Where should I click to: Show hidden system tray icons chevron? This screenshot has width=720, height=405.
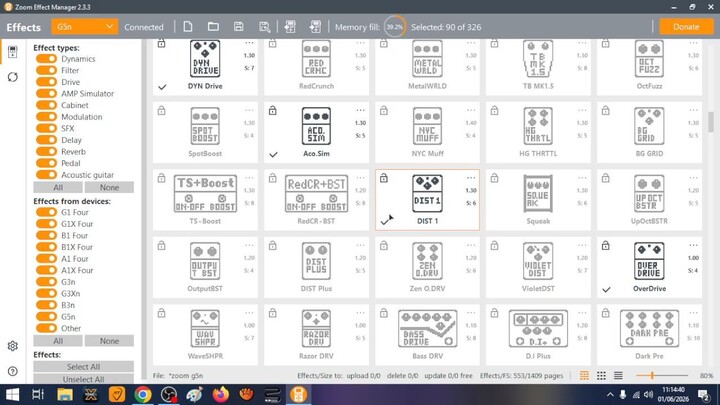click(610, 394)
